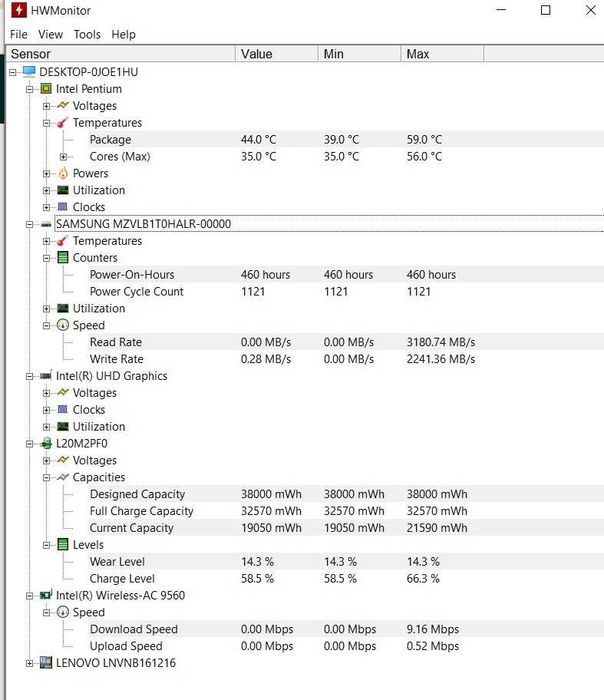Screen dimensions: 604x700
Task: Open the File menu
Action: [x=18, y=34]
